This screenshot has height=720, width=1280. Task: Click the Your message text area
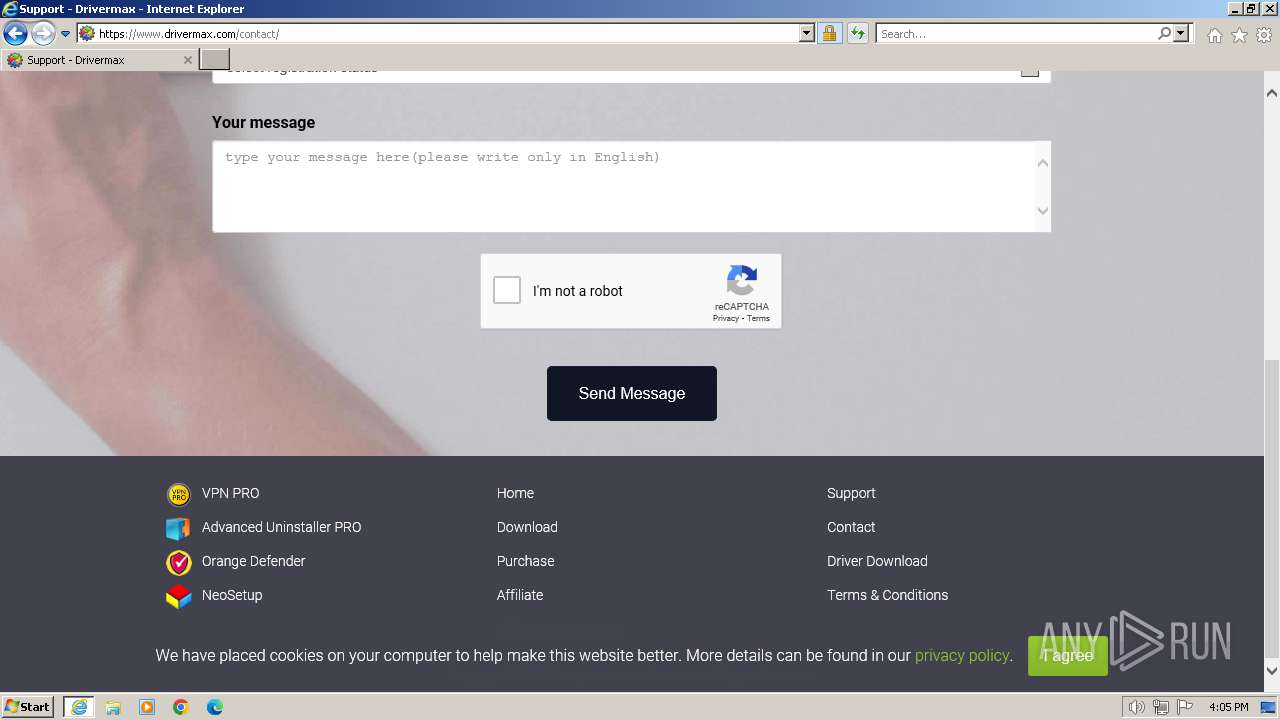click(x=631, y=187)
